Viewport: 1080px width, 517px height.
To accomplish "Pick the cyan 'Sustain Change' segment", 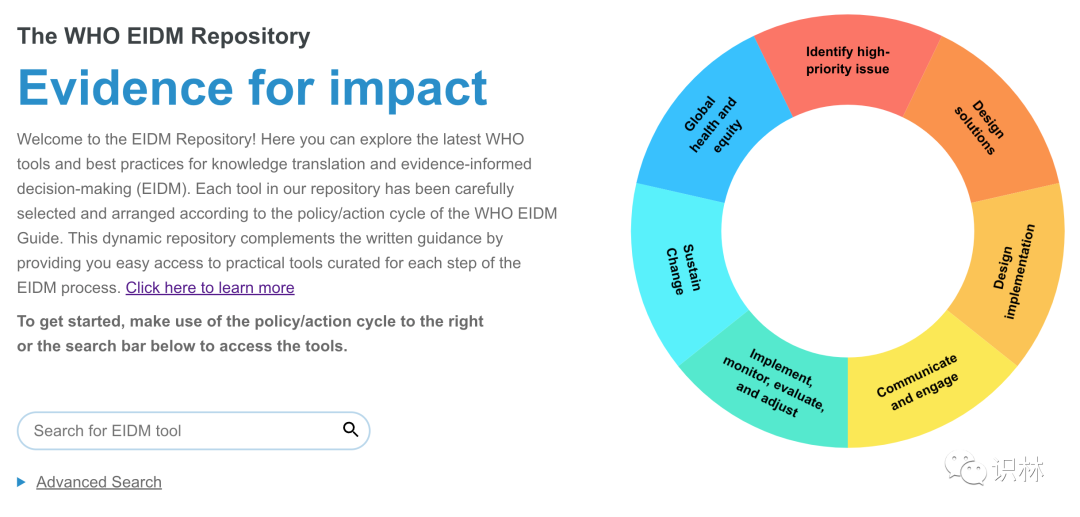I will click(675, 270).
